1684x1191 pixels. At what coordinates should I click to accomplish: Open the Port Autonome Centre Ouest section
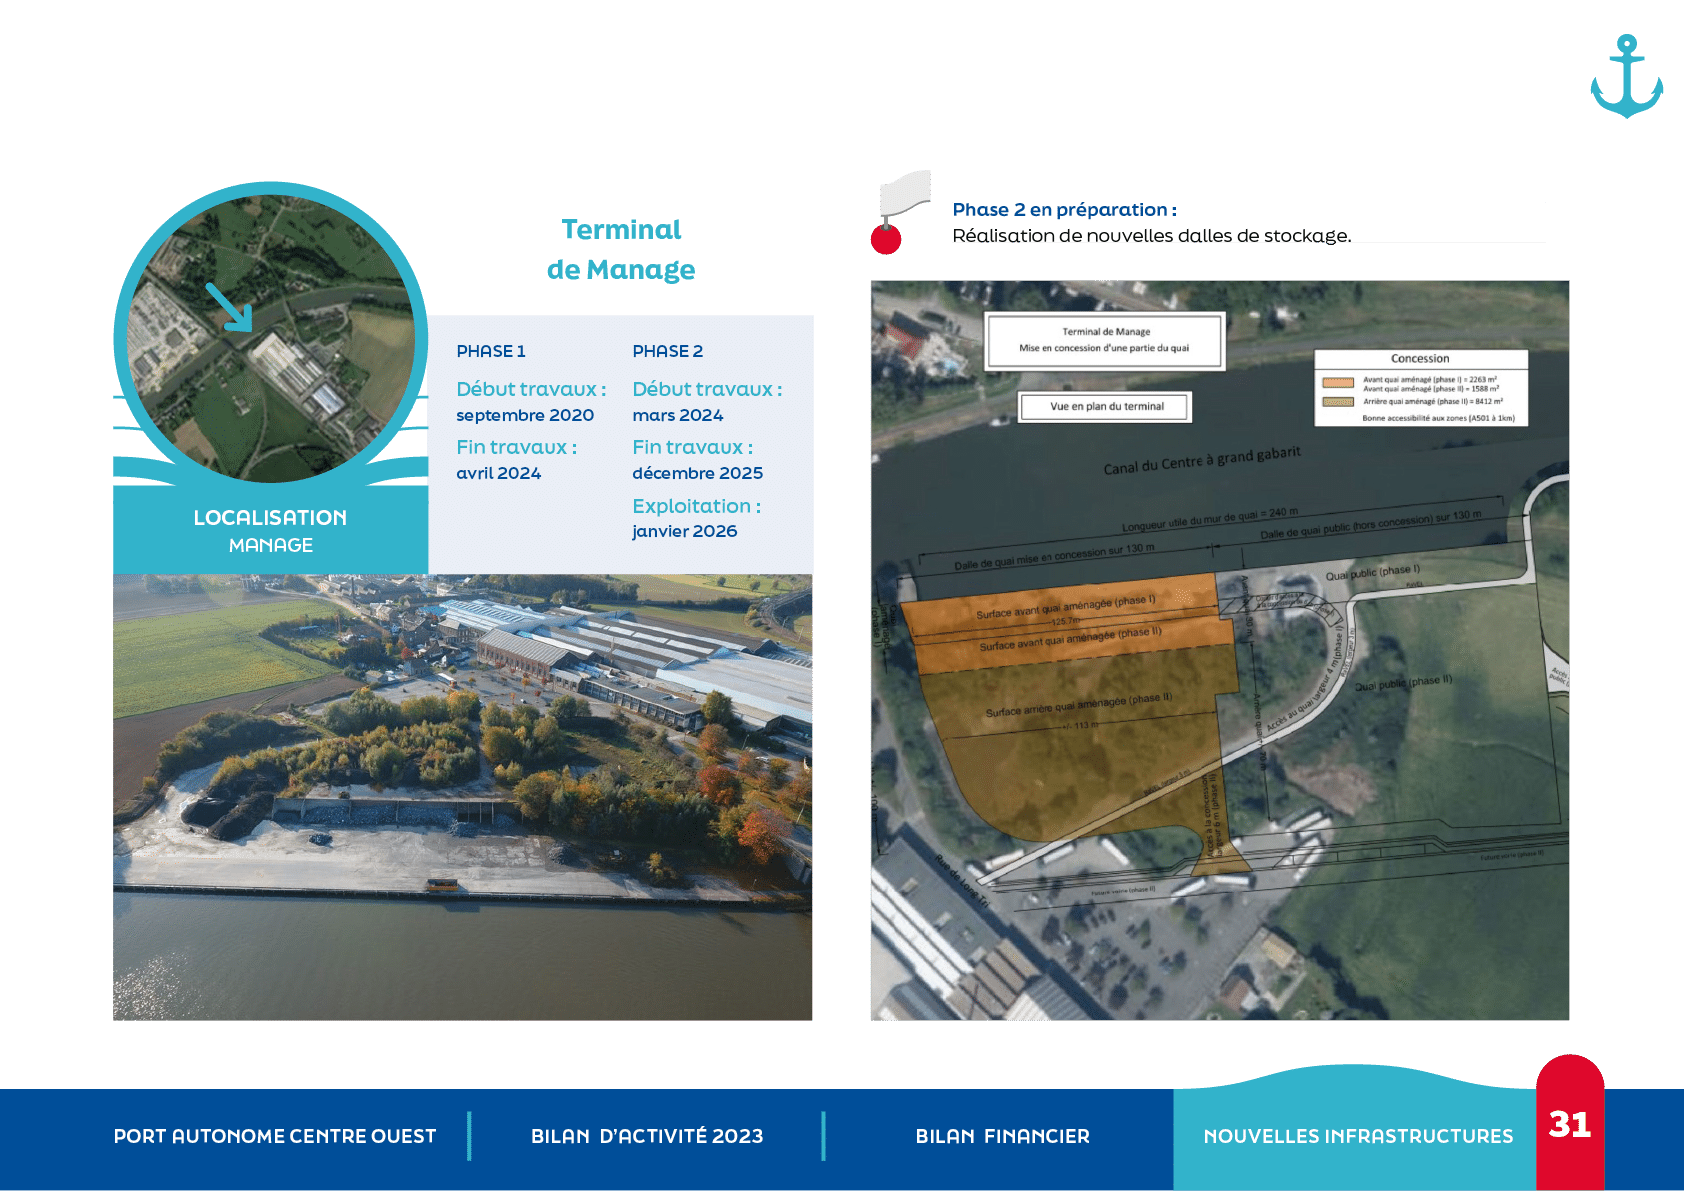pyautogui.click(x=275, y=1136)
